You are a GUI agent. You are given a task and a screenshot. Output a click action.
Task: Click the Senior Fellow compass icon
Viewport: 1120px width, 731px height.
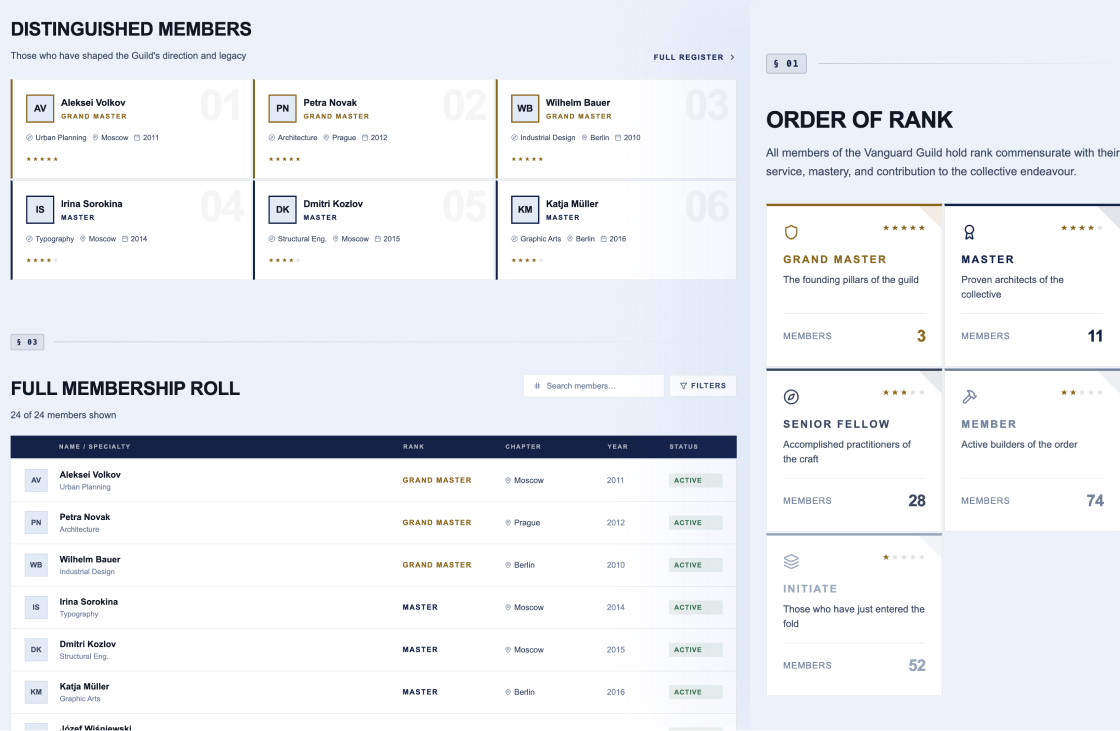pyautogui.click(x=791, y=397)
